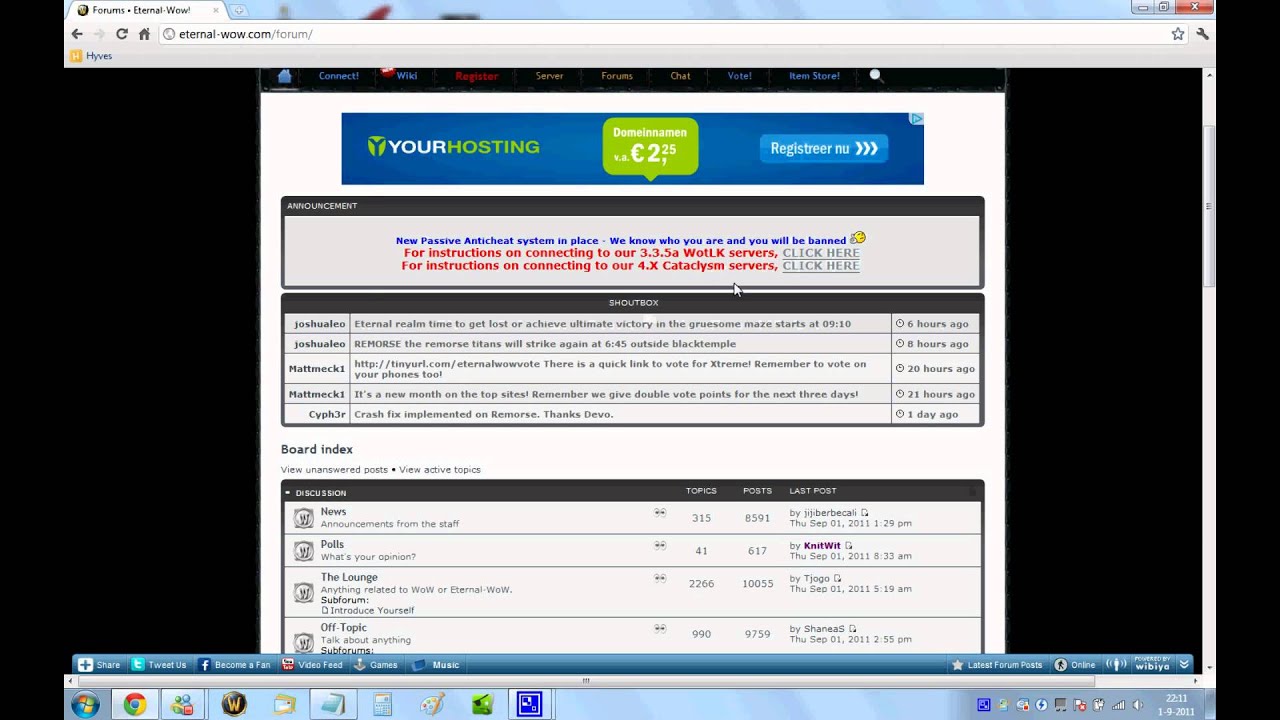Click the page vertical scrollbar thumb
Image resolution: width=1280 pixels, height=720 pixels.
click(1208, 206)
